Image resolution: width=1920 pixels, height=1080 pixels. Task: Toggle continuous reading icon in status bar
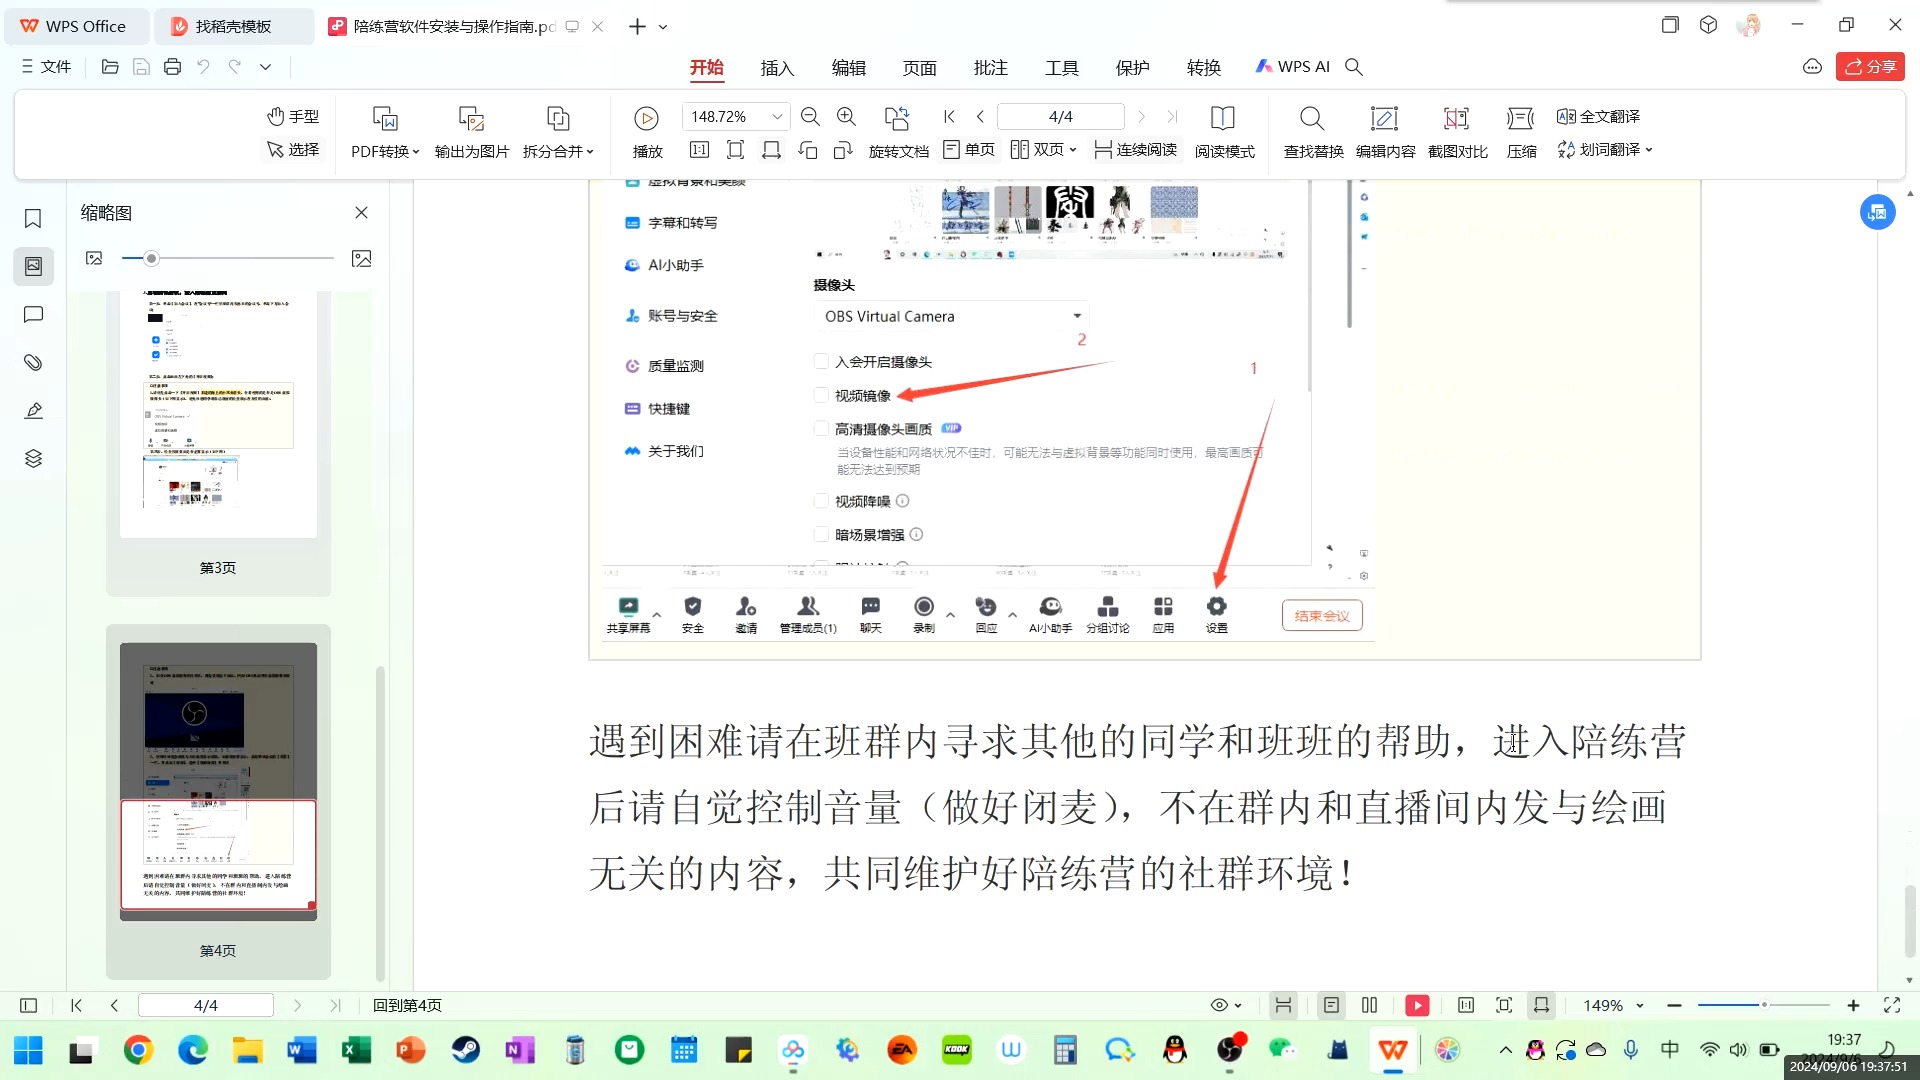click(1283, 1006)
